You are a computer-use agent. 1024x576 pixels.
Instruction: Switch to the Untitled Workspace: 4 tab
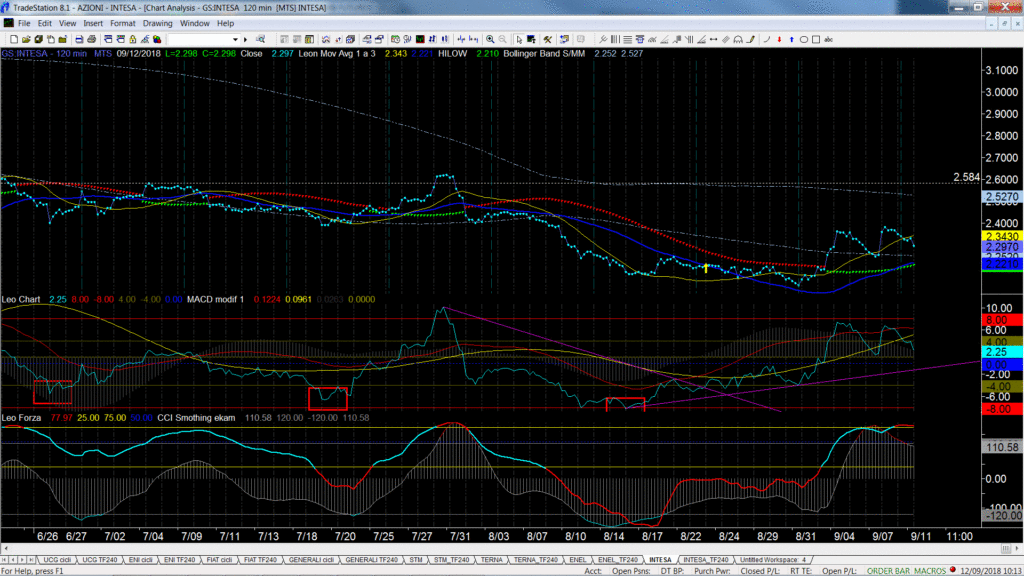click(x=773, y=560)
